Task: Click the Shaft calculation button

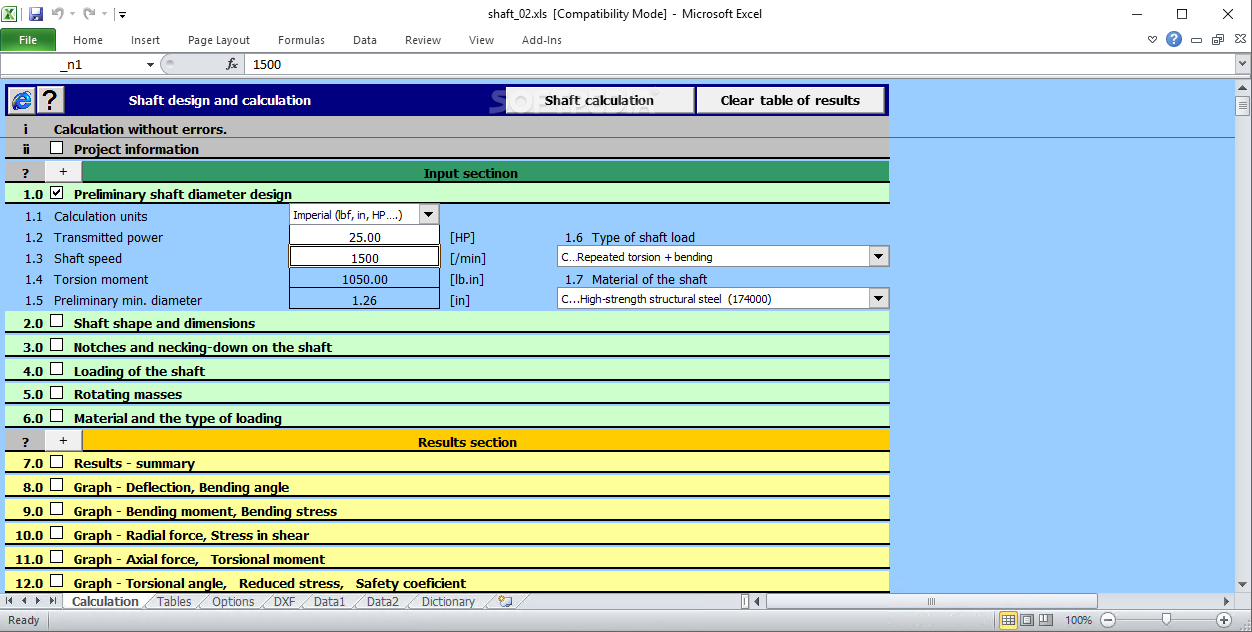Action: click(599, 100)
